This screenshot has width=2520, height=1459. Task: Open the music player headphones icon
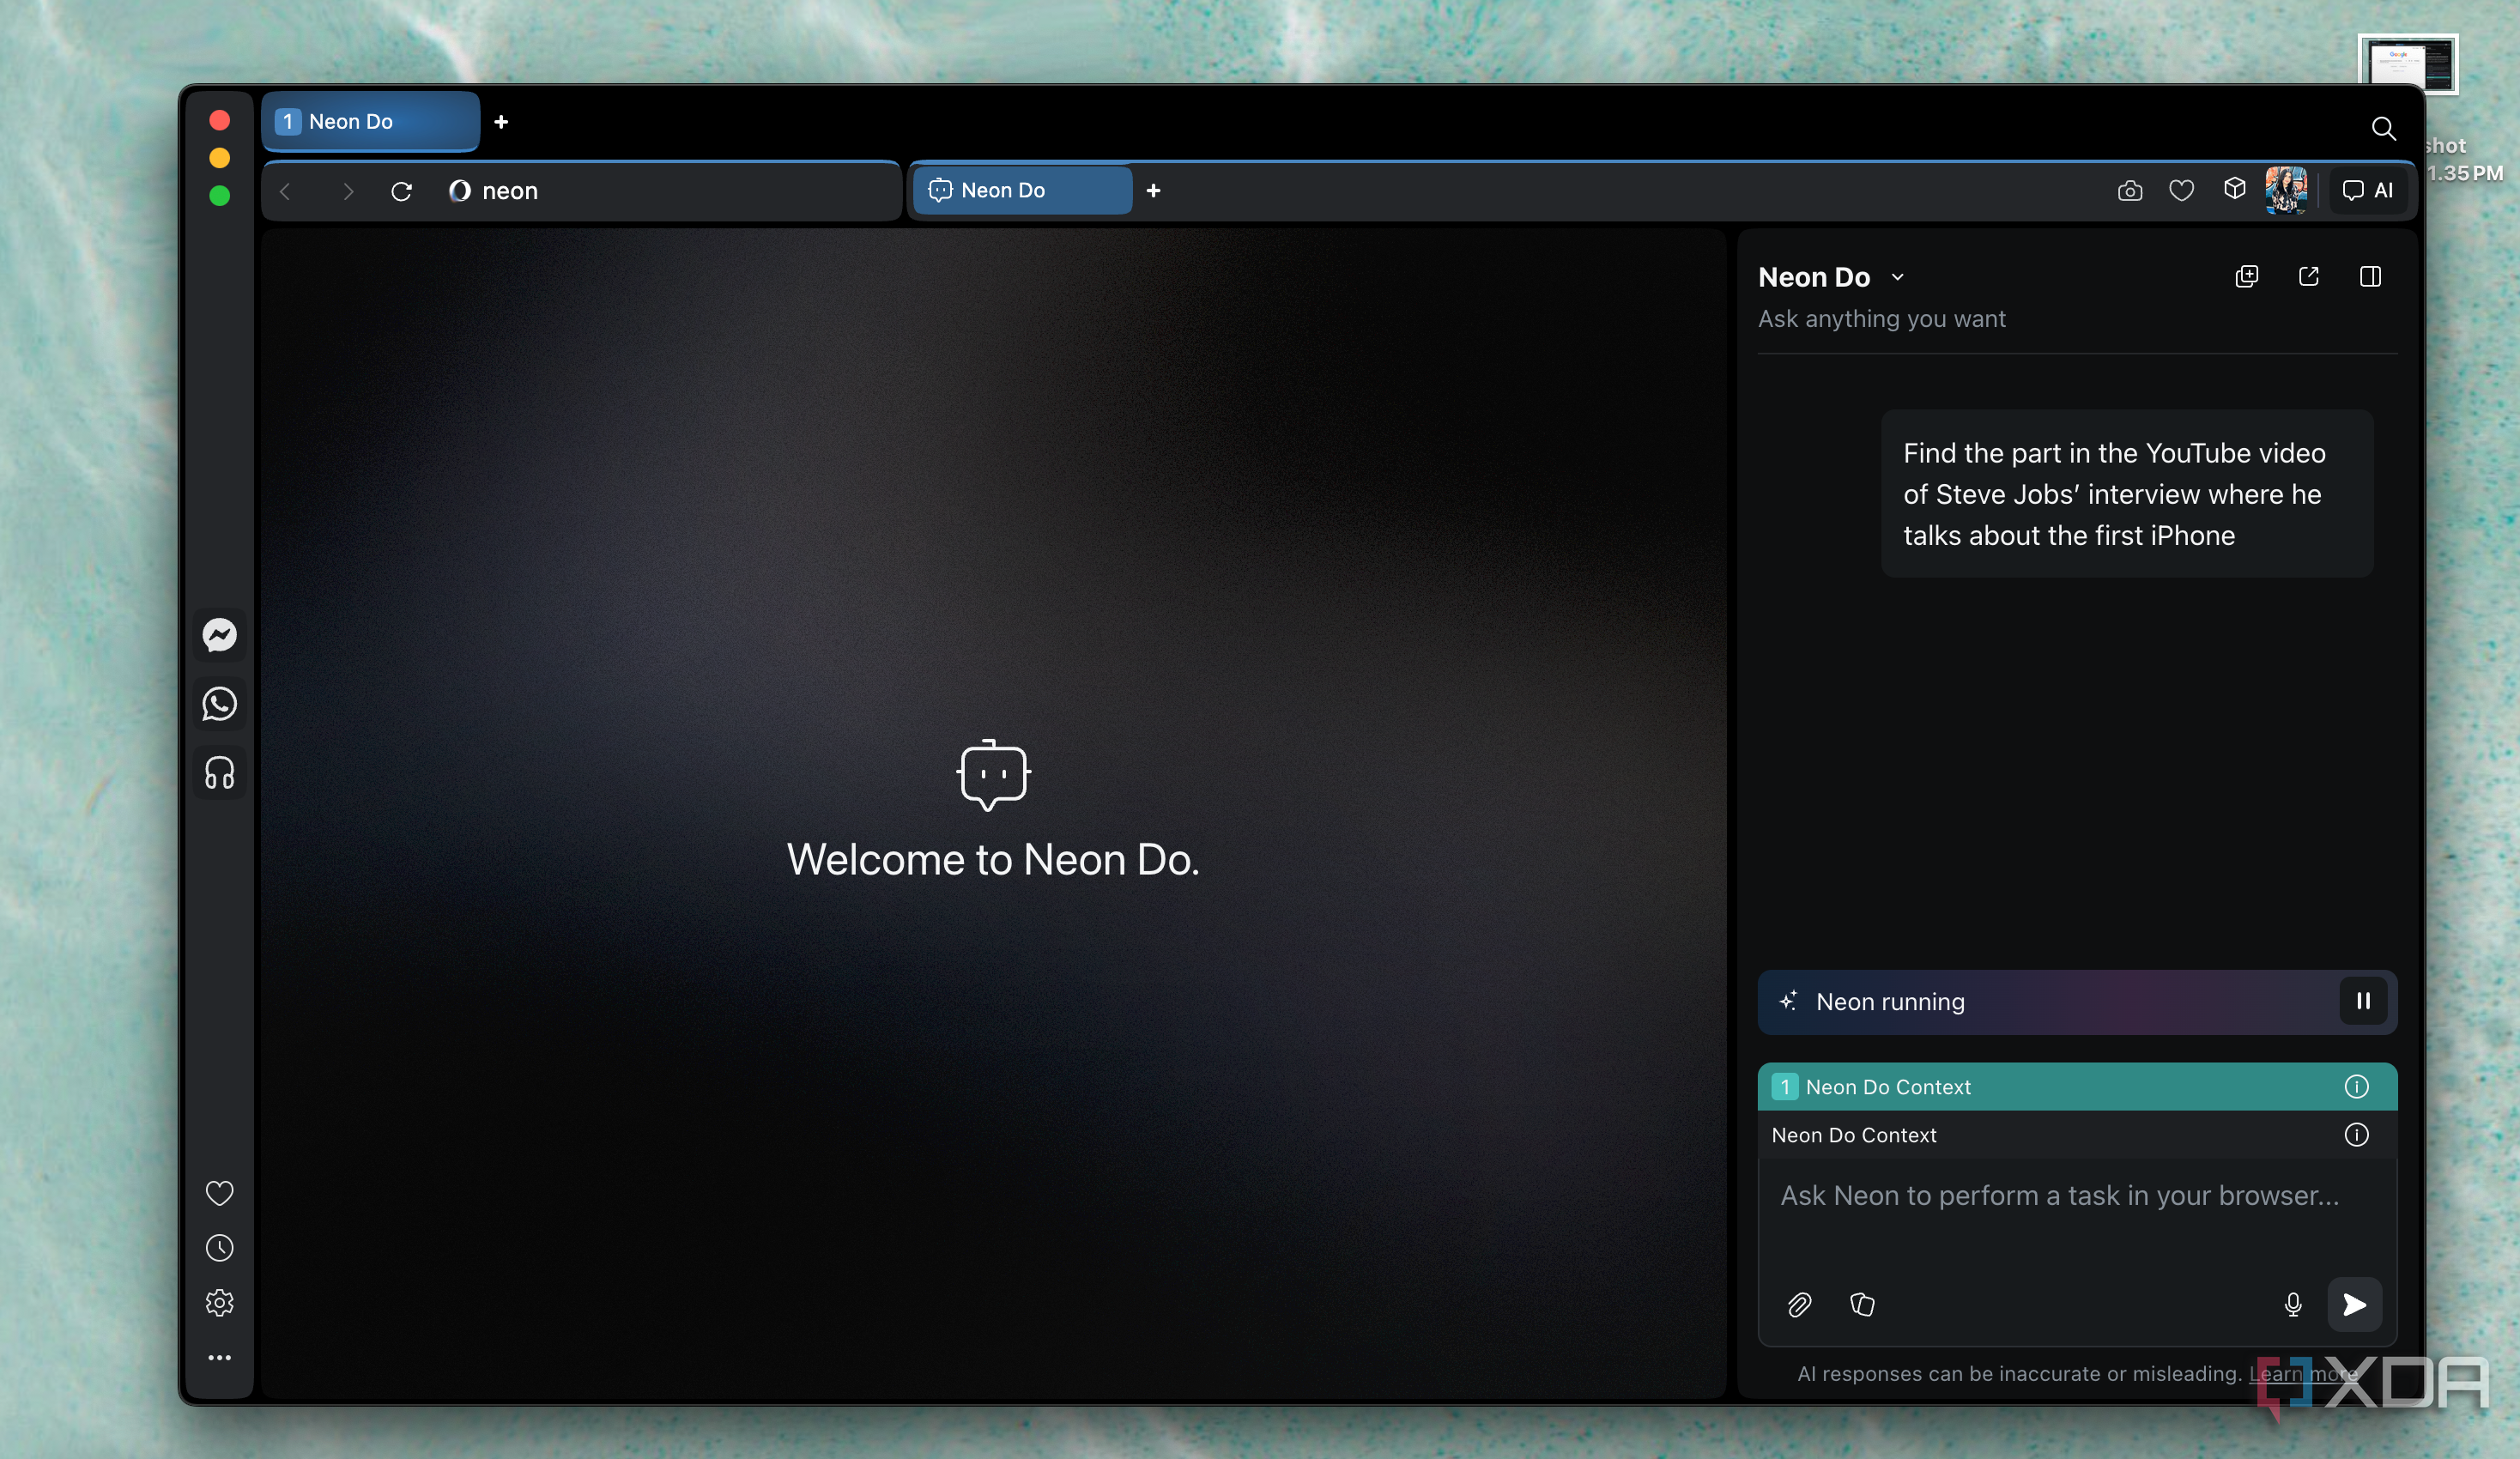click(219, 773)
